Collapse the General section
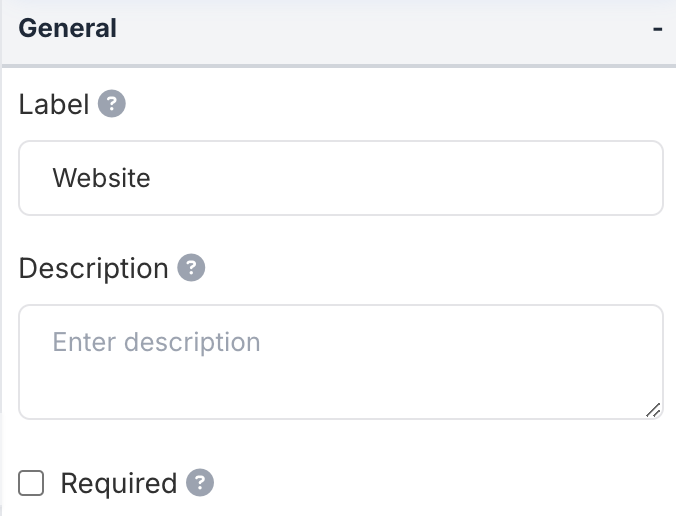 (x=657, y=29)
